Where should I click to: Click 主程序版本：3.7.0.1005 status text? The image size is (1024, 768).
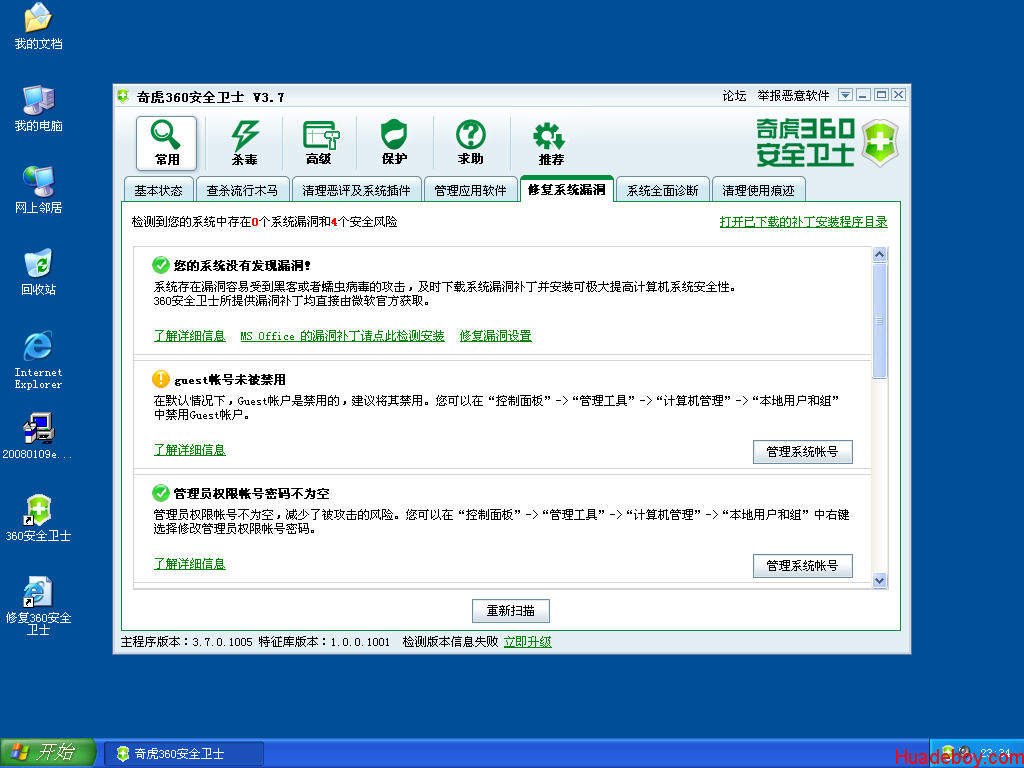tap(187, 642)
